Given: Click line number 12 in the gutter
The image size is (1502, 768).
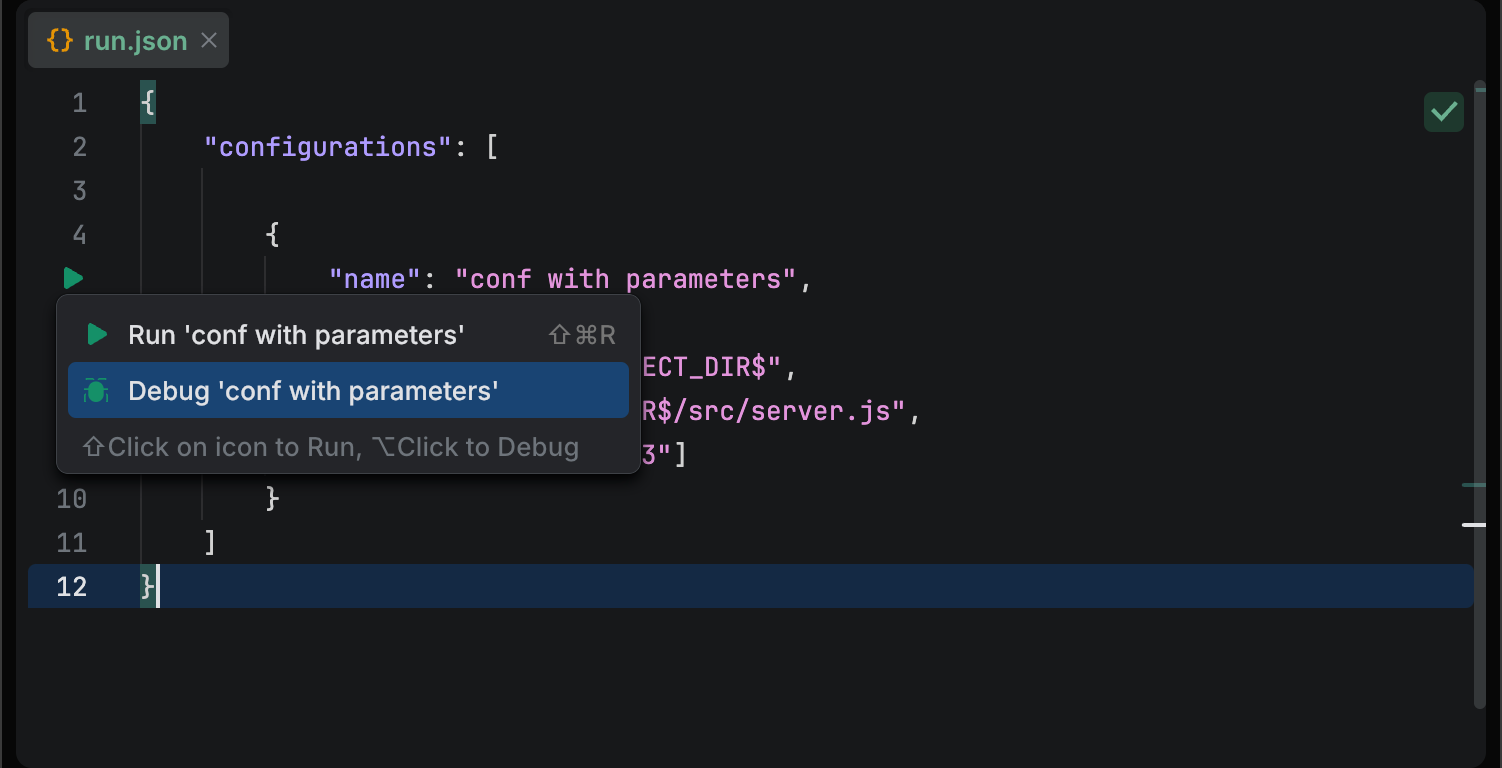Looking at the screenshot, I should (x=71, y=587).
